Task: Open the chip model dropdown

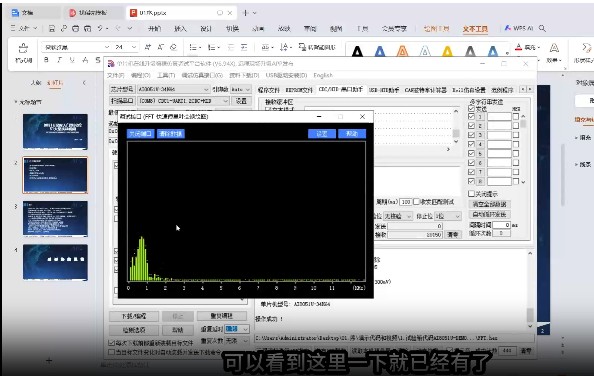Action: [x=173, y=89]
